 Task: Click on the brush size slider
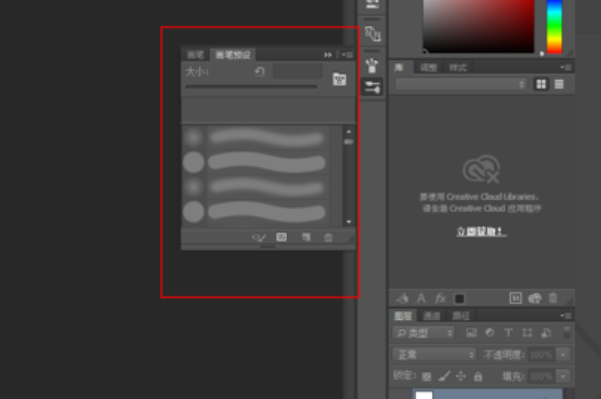[x=251, y=87]
